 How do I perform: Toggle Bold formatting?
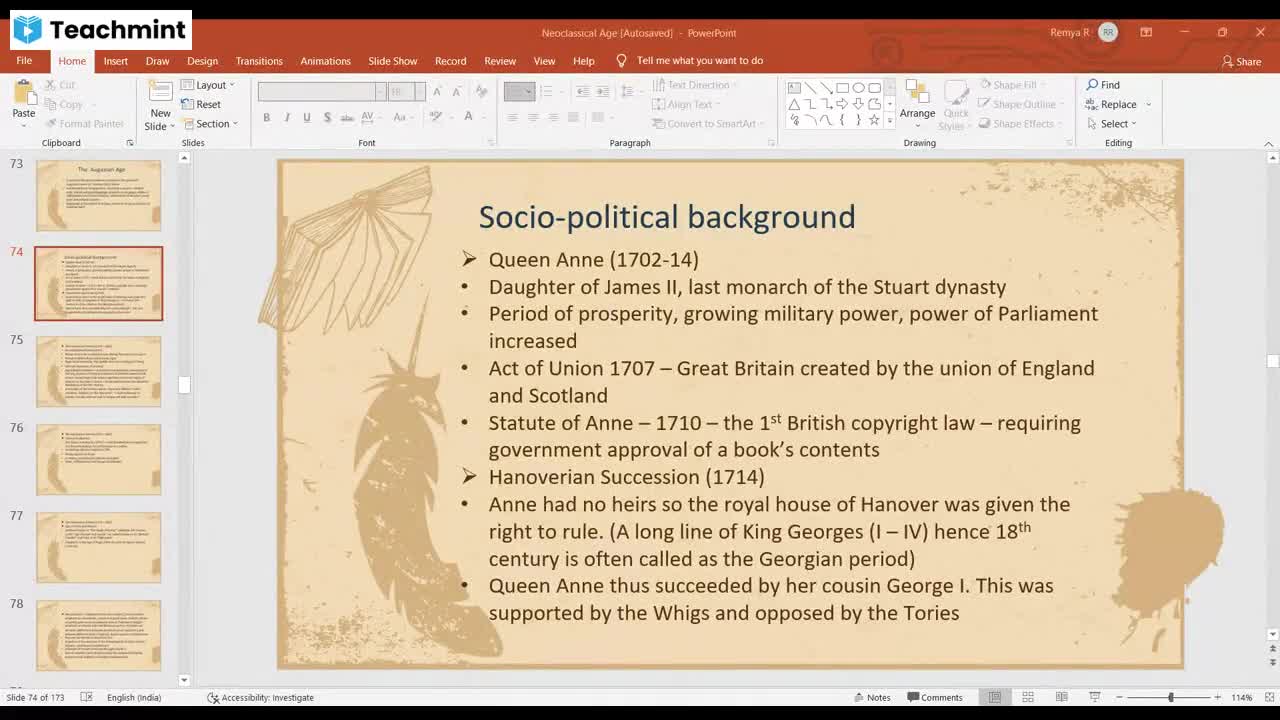(x=267, y=117)
